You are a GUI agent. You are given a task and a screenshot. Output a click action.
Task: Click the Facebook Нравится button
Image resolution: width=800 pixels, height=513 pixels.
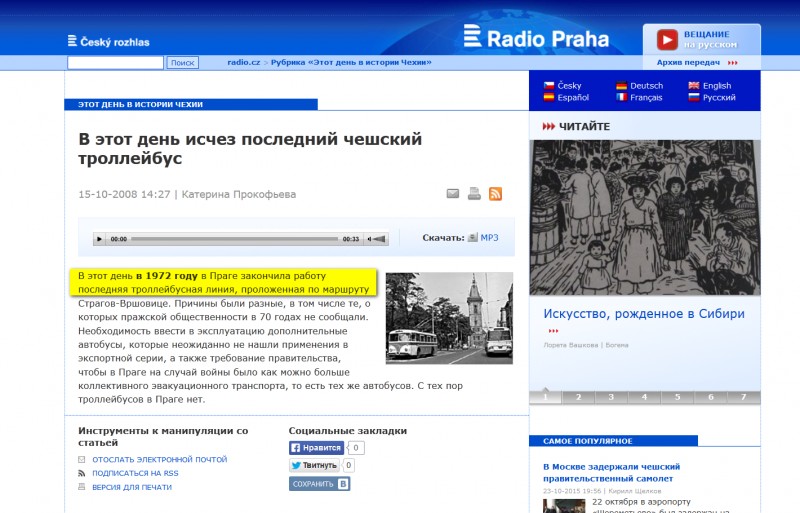(317, 448)
